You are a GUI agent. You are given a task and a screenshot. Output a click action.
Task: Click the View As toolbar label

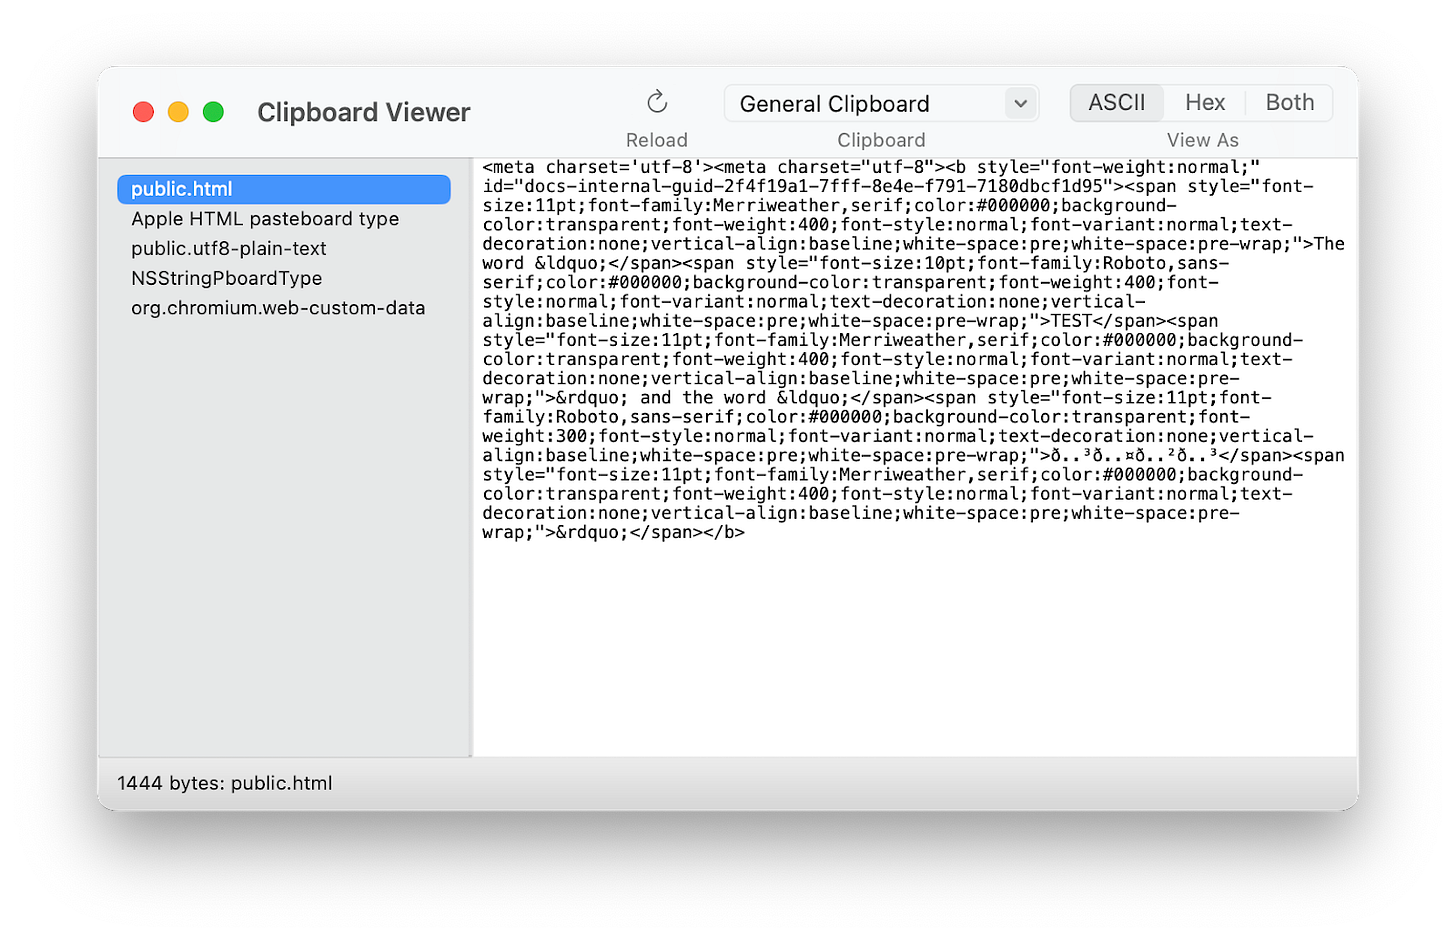(1202, 140)
